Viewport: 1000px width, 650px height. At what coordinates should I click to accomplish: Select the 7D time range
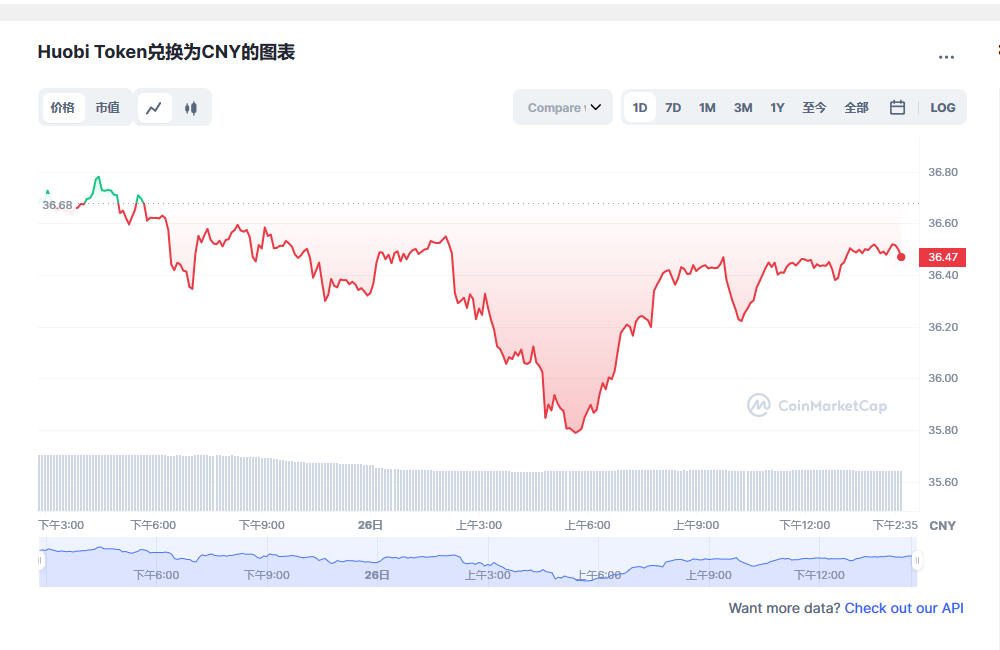click(673, 108)
